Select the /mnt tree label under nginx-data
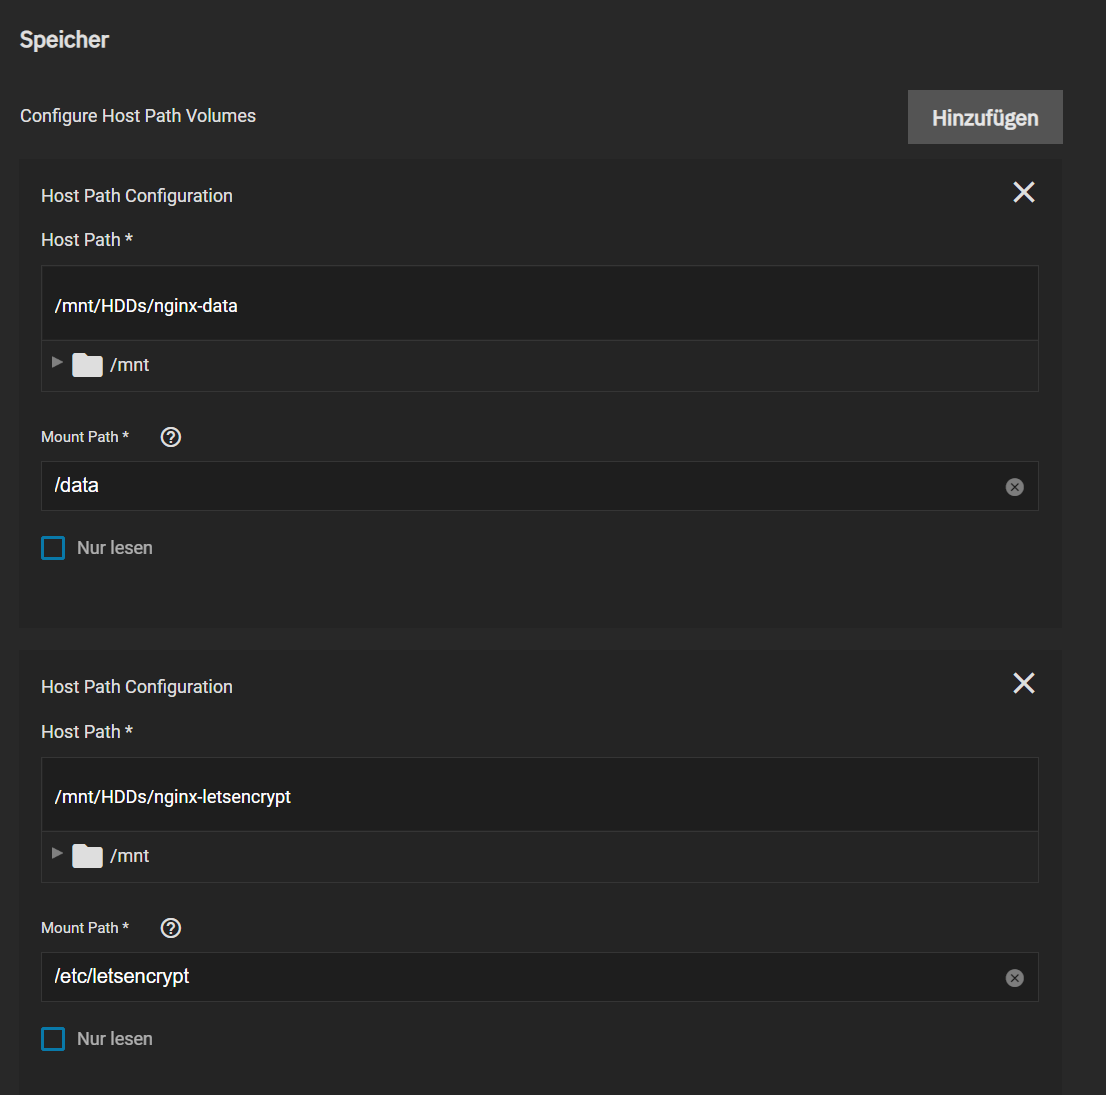The width and height of the screenshot is (1106, 1095). (130, 365)
